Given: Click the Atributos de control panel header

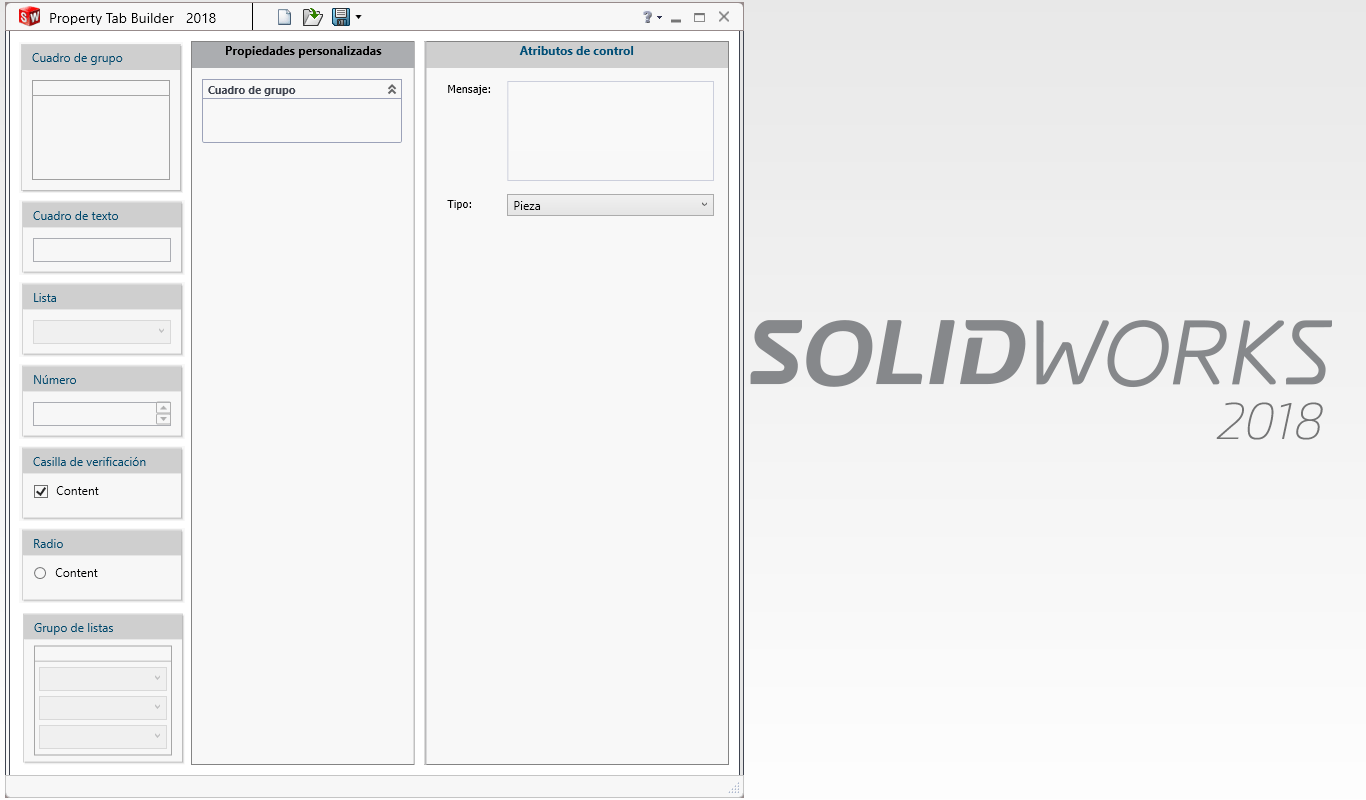Looking at the screenshot, I should 577,54.
